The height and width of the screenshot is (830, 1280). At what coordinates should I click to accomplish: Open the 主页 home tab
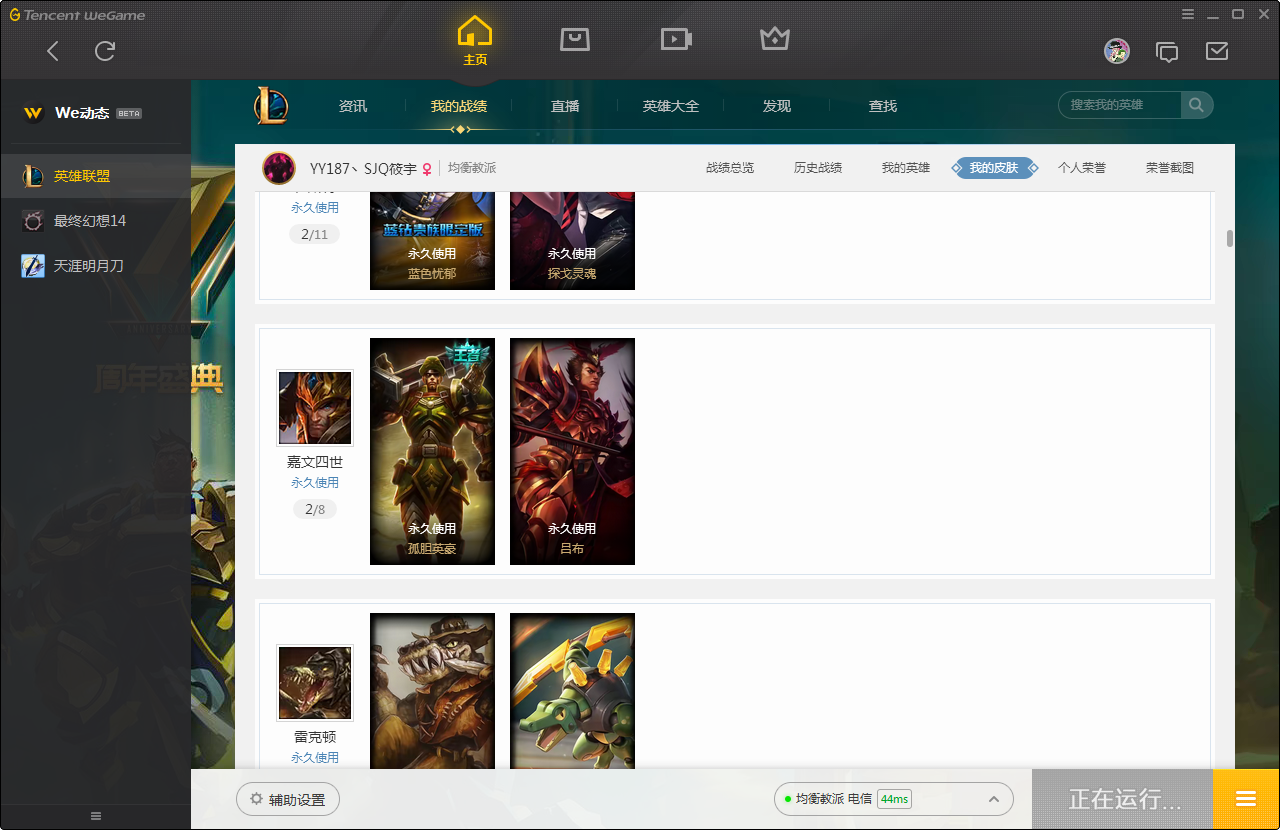point(475,41)
